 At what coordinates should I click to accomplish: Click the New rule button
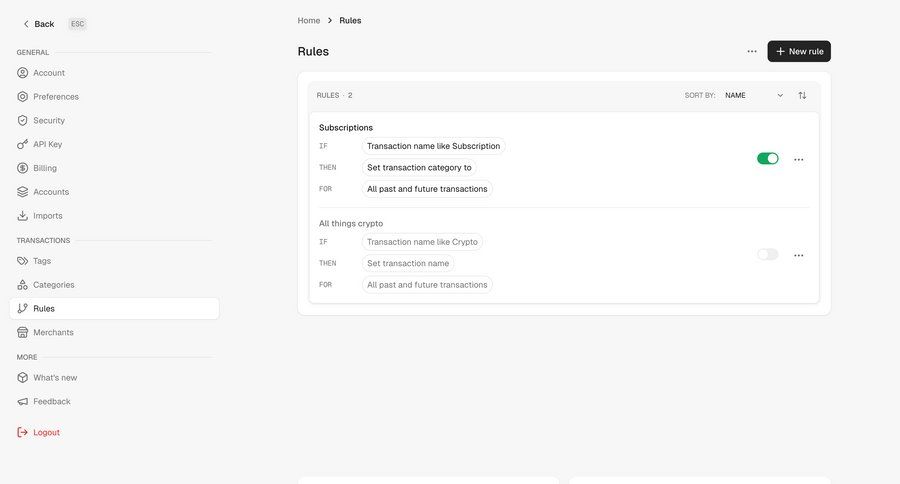click(x=799, y=51)
